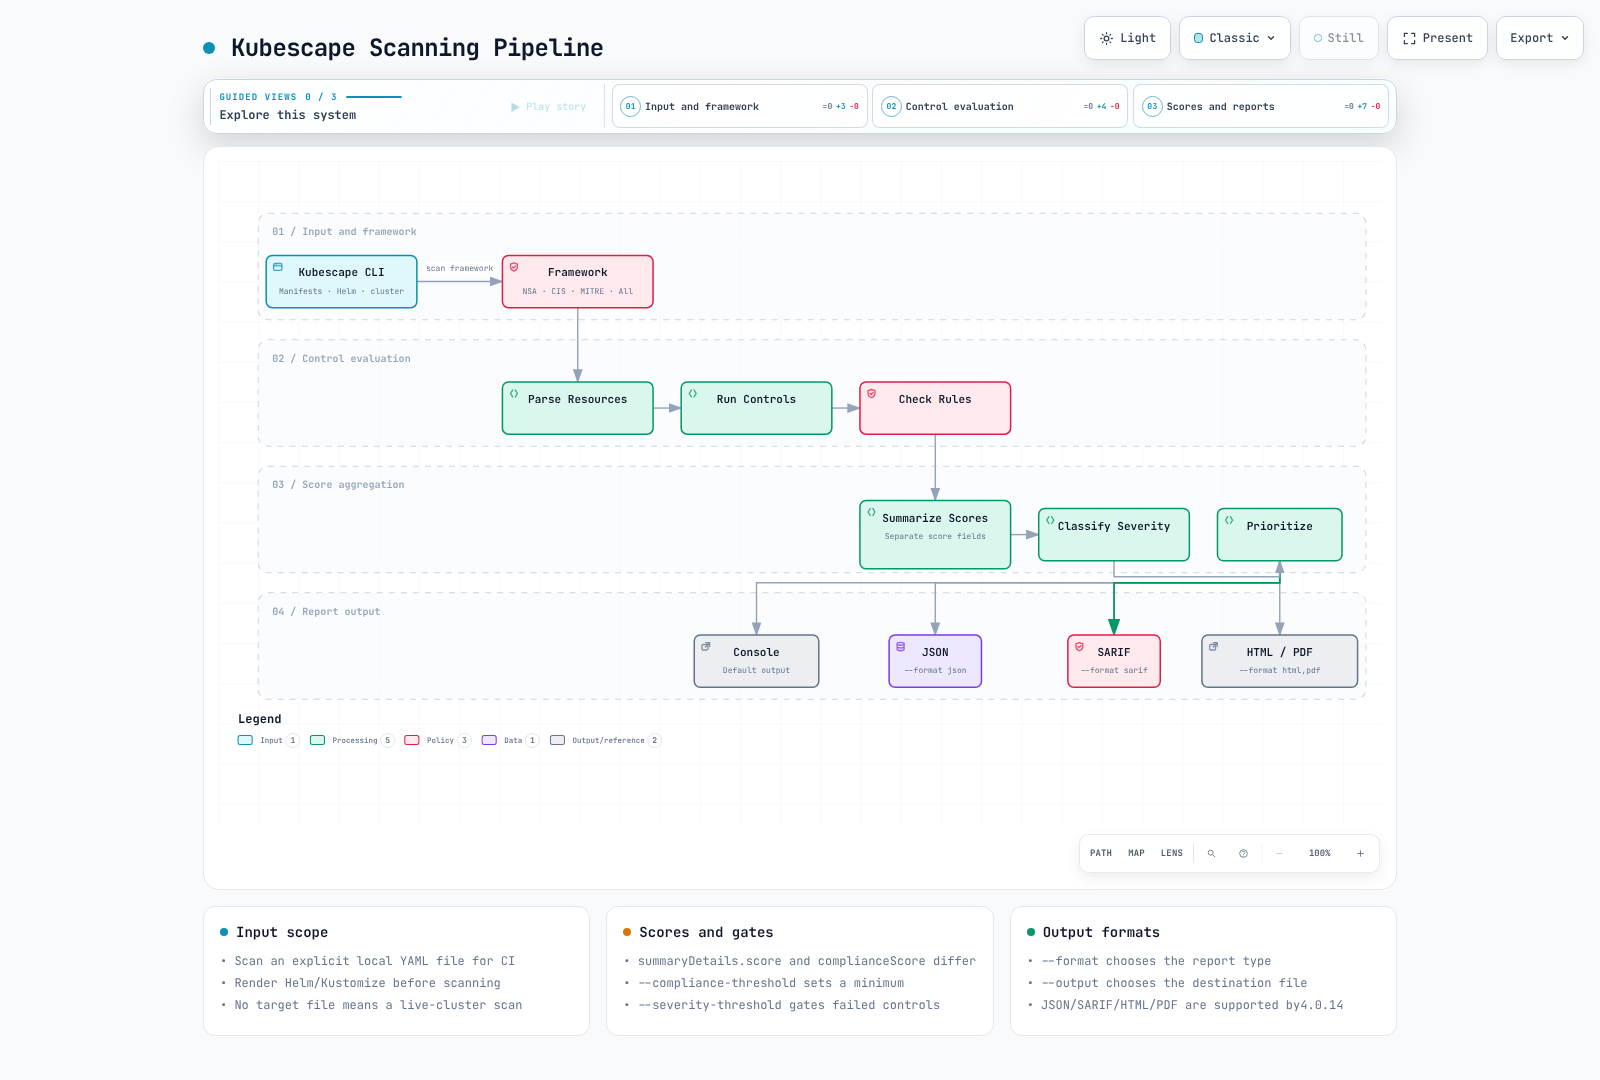Screen dimensions: 1600x1080
Task: Click the Prioritize node code icon
Action: click(1229, 520)
